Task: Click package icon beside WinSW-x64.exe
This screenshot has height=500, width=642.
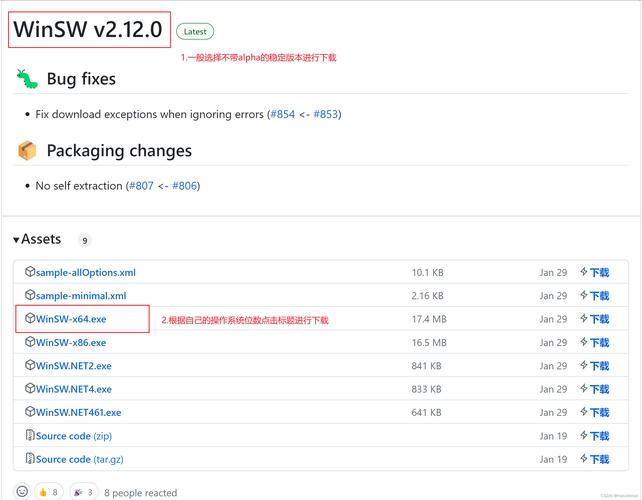Action: pyautogui.click(x=30, y=318)
